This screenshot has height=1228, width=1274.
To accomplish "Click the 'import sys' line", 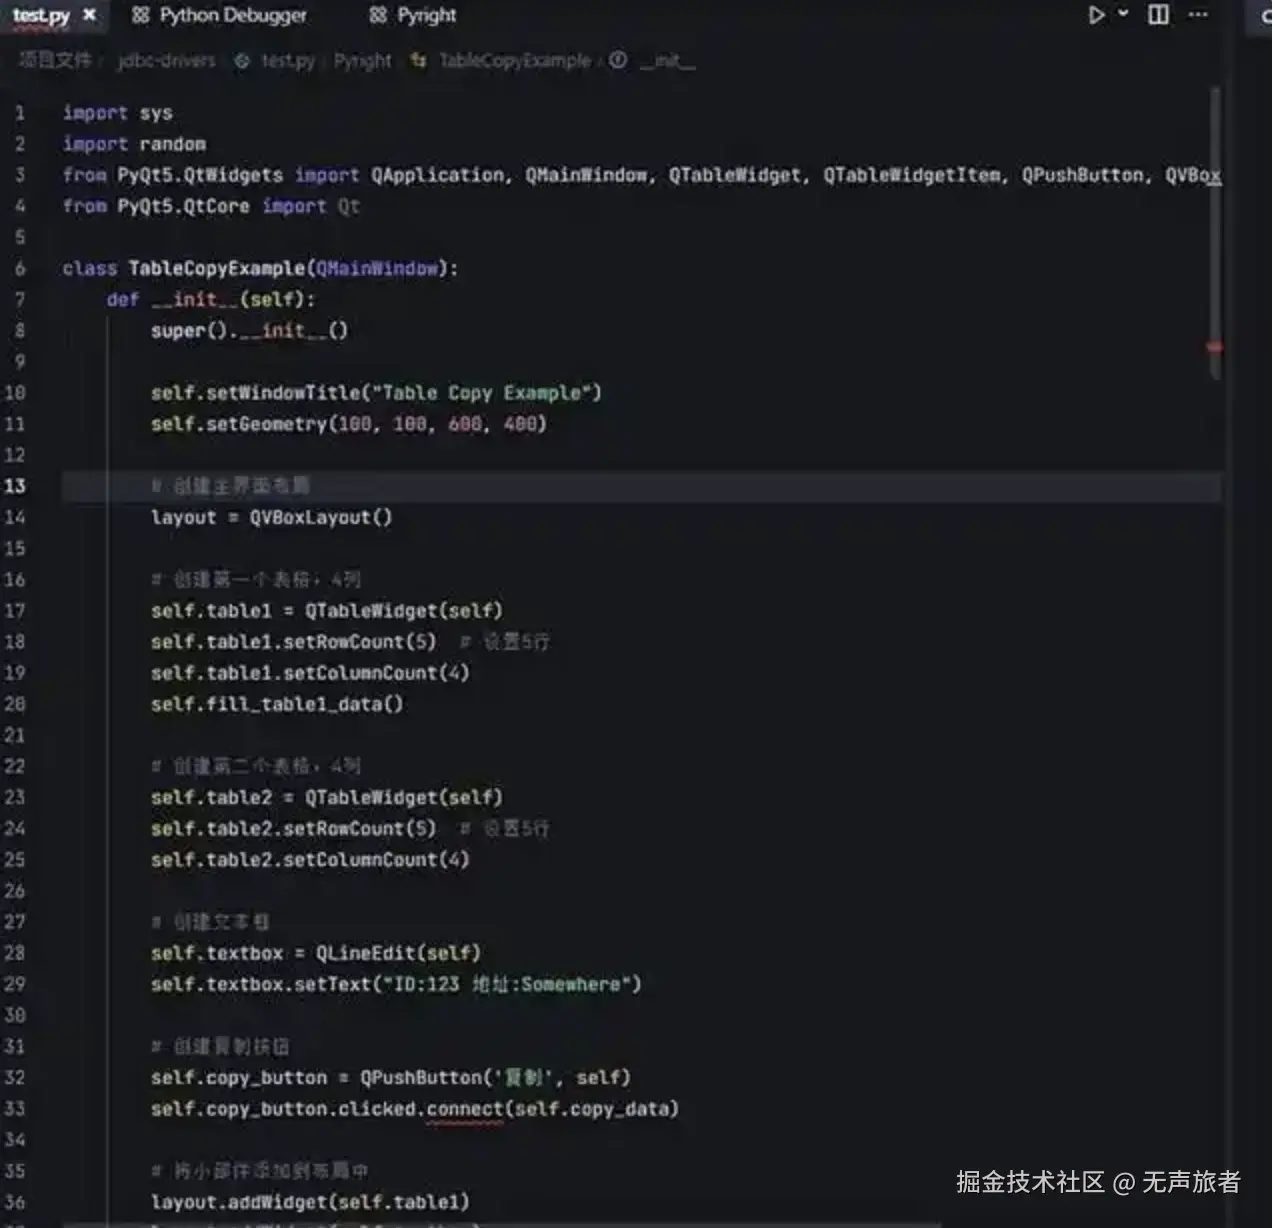I will click(x=117, y=113).
